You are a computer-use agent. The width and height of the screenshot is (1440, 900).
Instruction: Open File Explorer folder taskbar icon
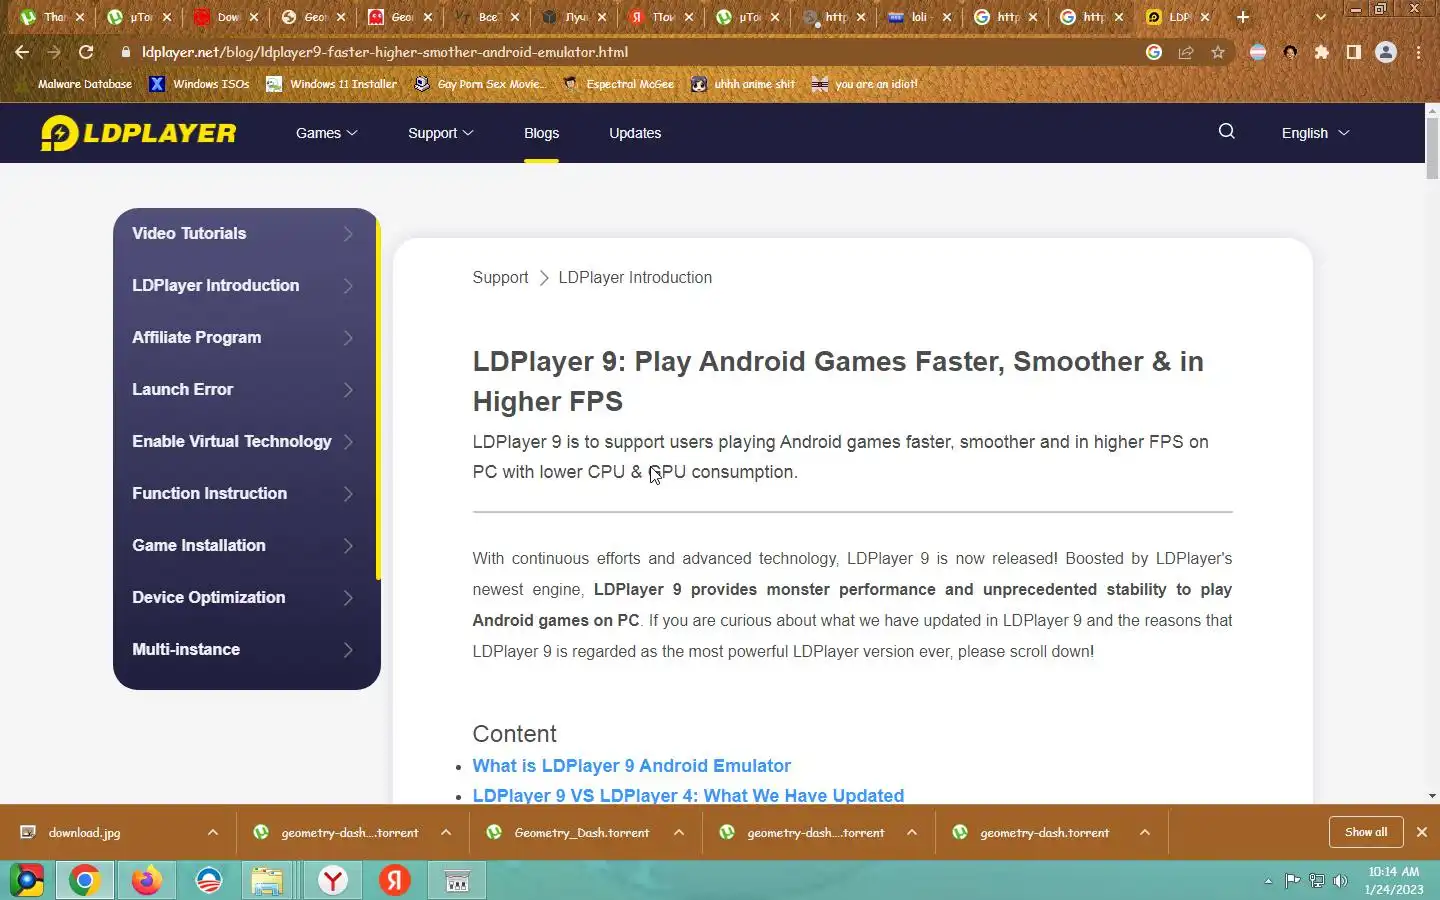[x=267, y=880]
